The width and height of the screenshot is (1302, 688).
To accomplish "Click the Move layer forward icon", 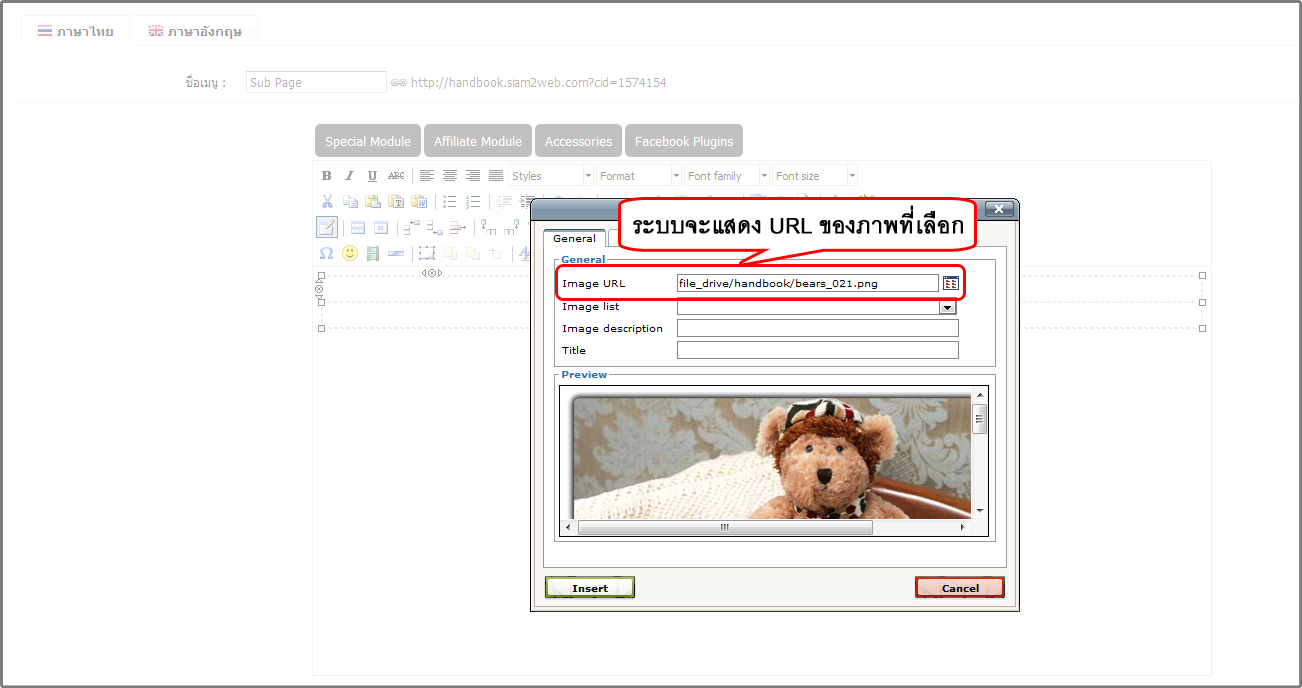I will [450, 253].
